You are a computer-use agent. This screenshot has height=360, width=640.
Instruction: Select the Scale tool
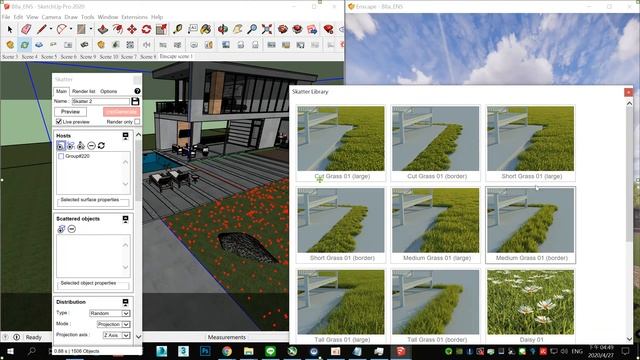coord(161,29)
